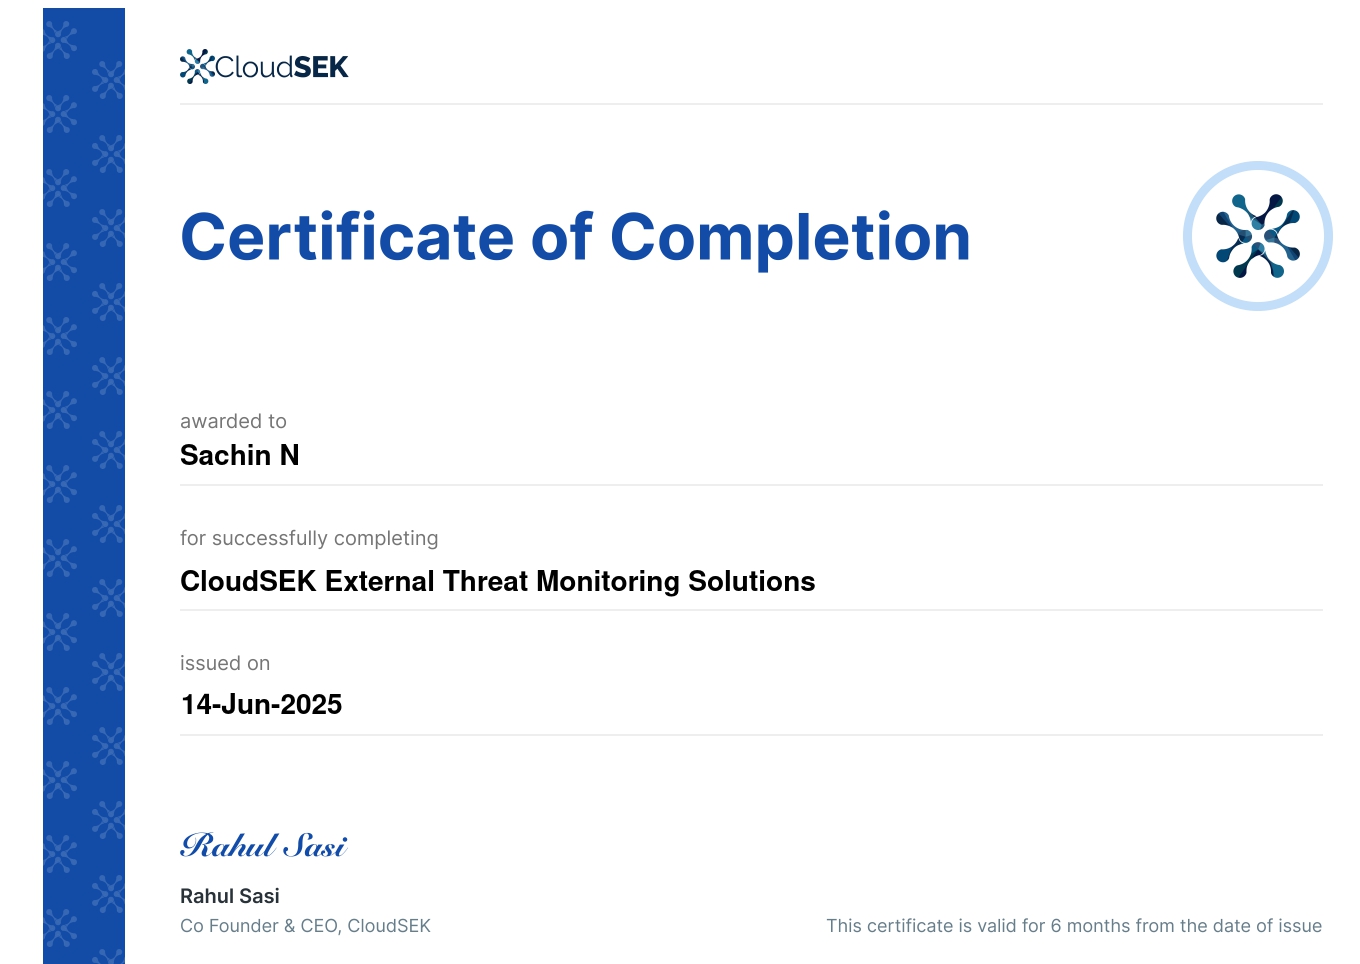
Task: Click the CloudSEK logo in the header
Action: 264,67
